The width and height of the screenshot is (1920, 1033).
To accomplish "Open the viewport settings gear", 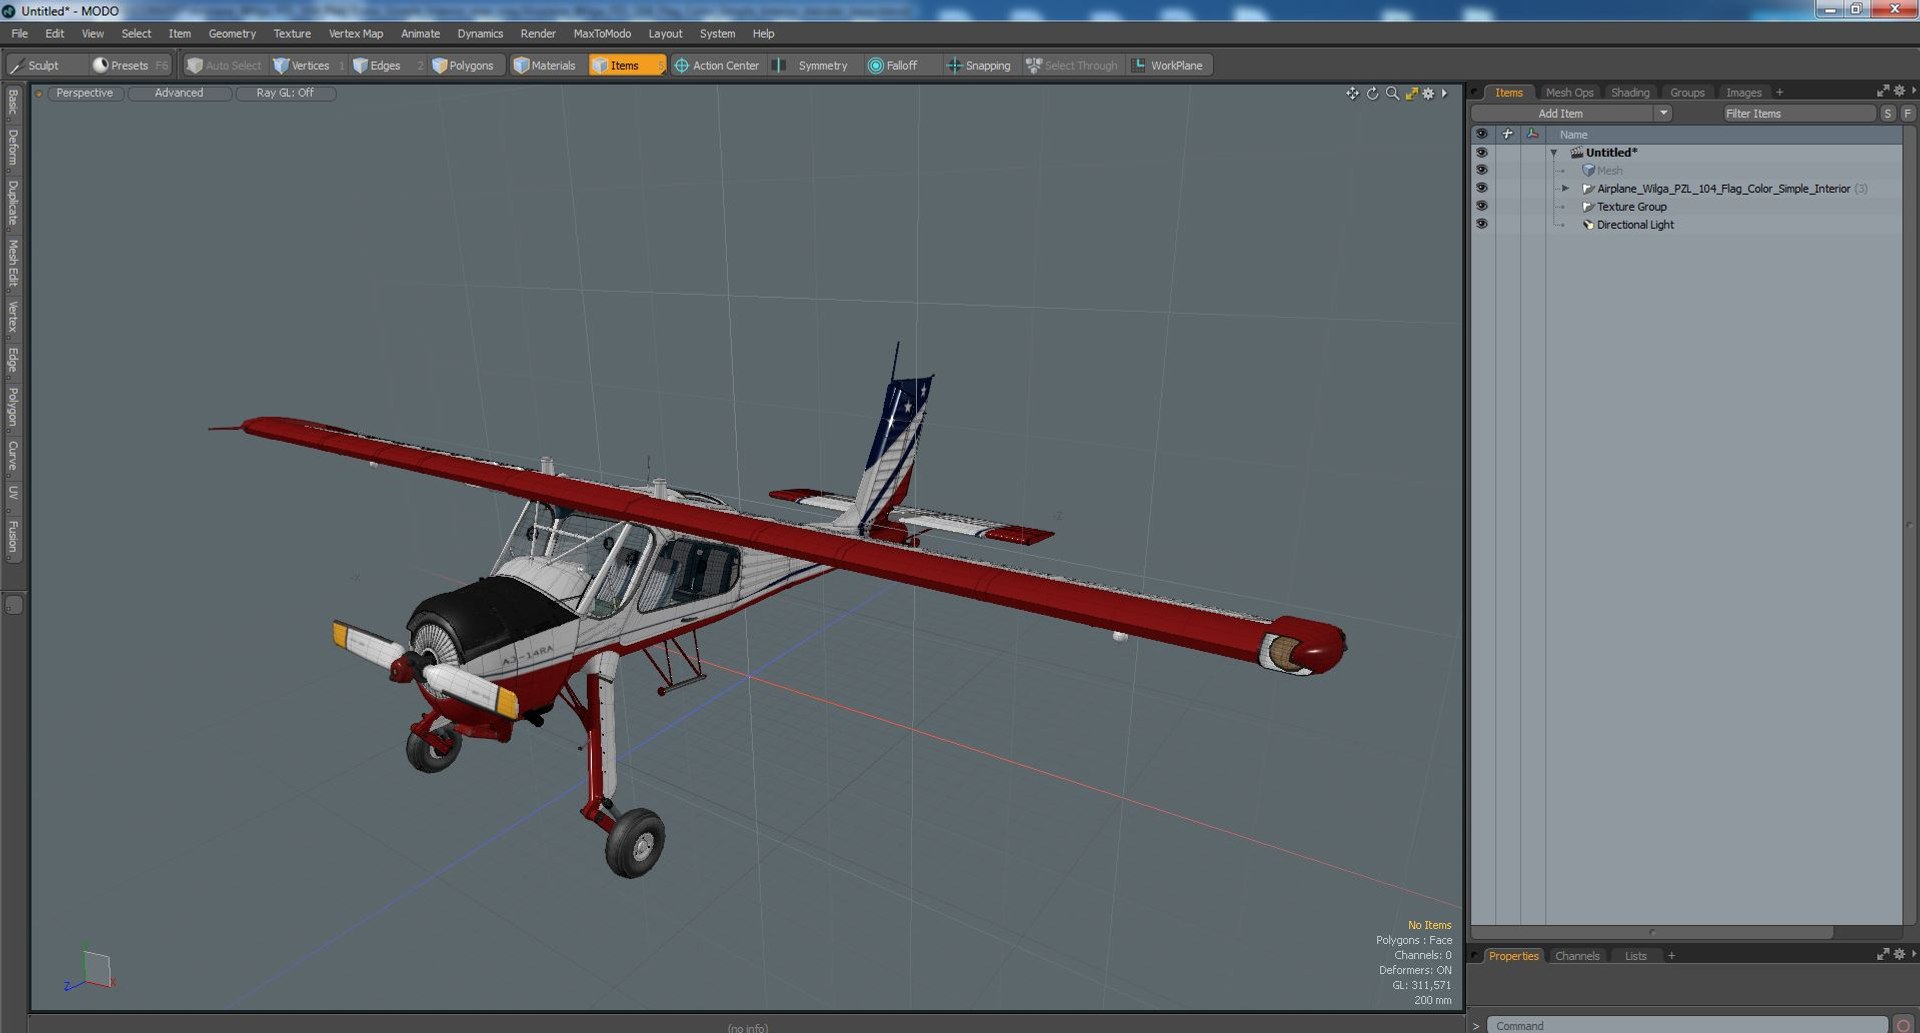I will [1428, 93].
